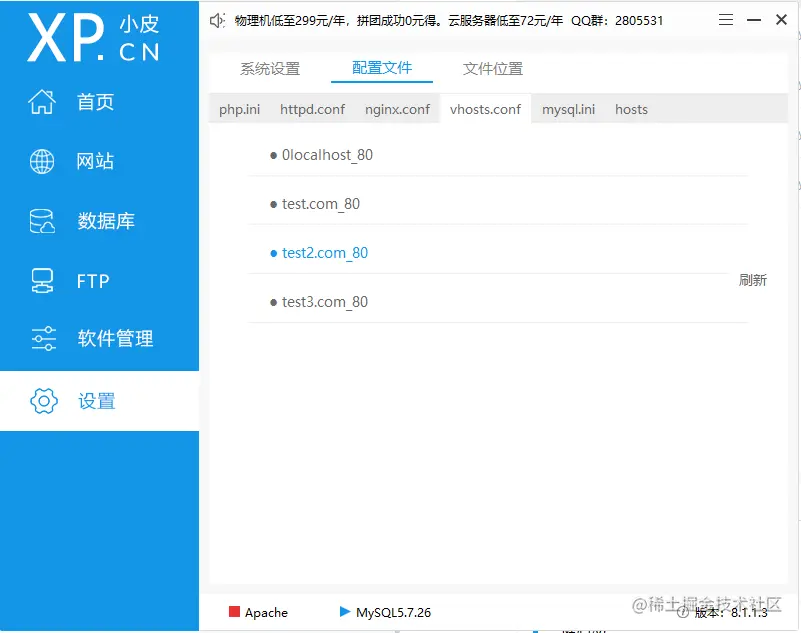Go to the 网站 section
801x633 pixels.
(96, 161)
